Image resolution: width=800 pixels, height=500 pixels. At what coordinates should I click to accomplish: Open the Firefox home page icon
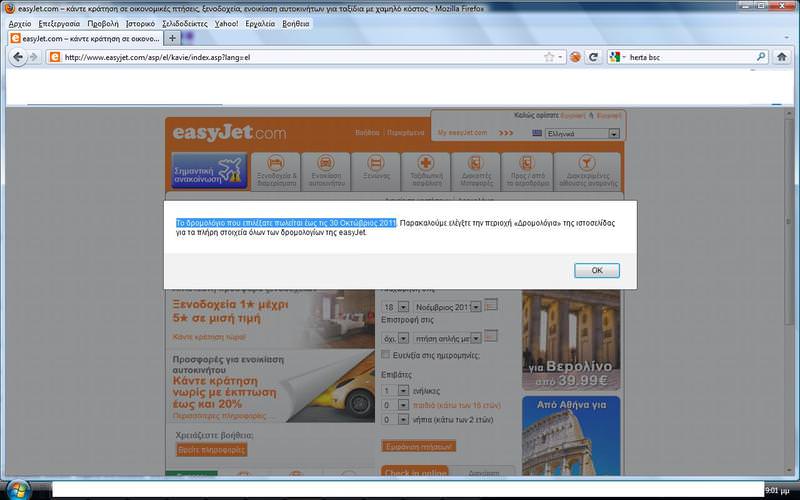coord(781,57)
